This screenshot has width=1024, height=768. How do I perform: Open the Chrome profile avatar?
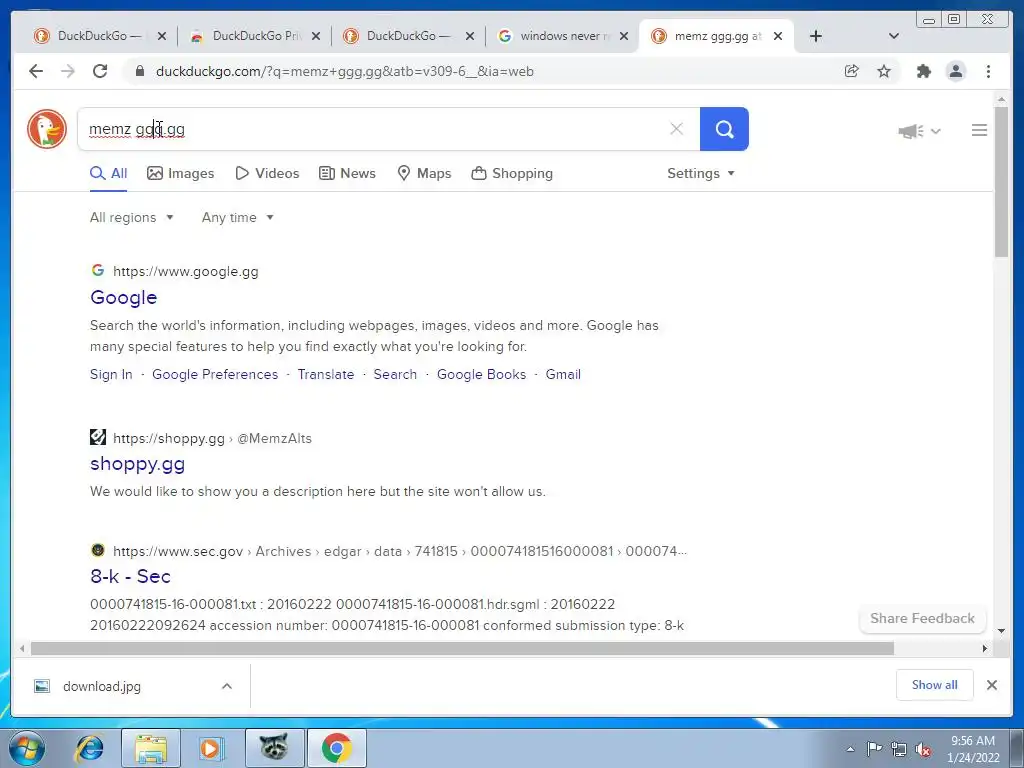coord(956,71)
